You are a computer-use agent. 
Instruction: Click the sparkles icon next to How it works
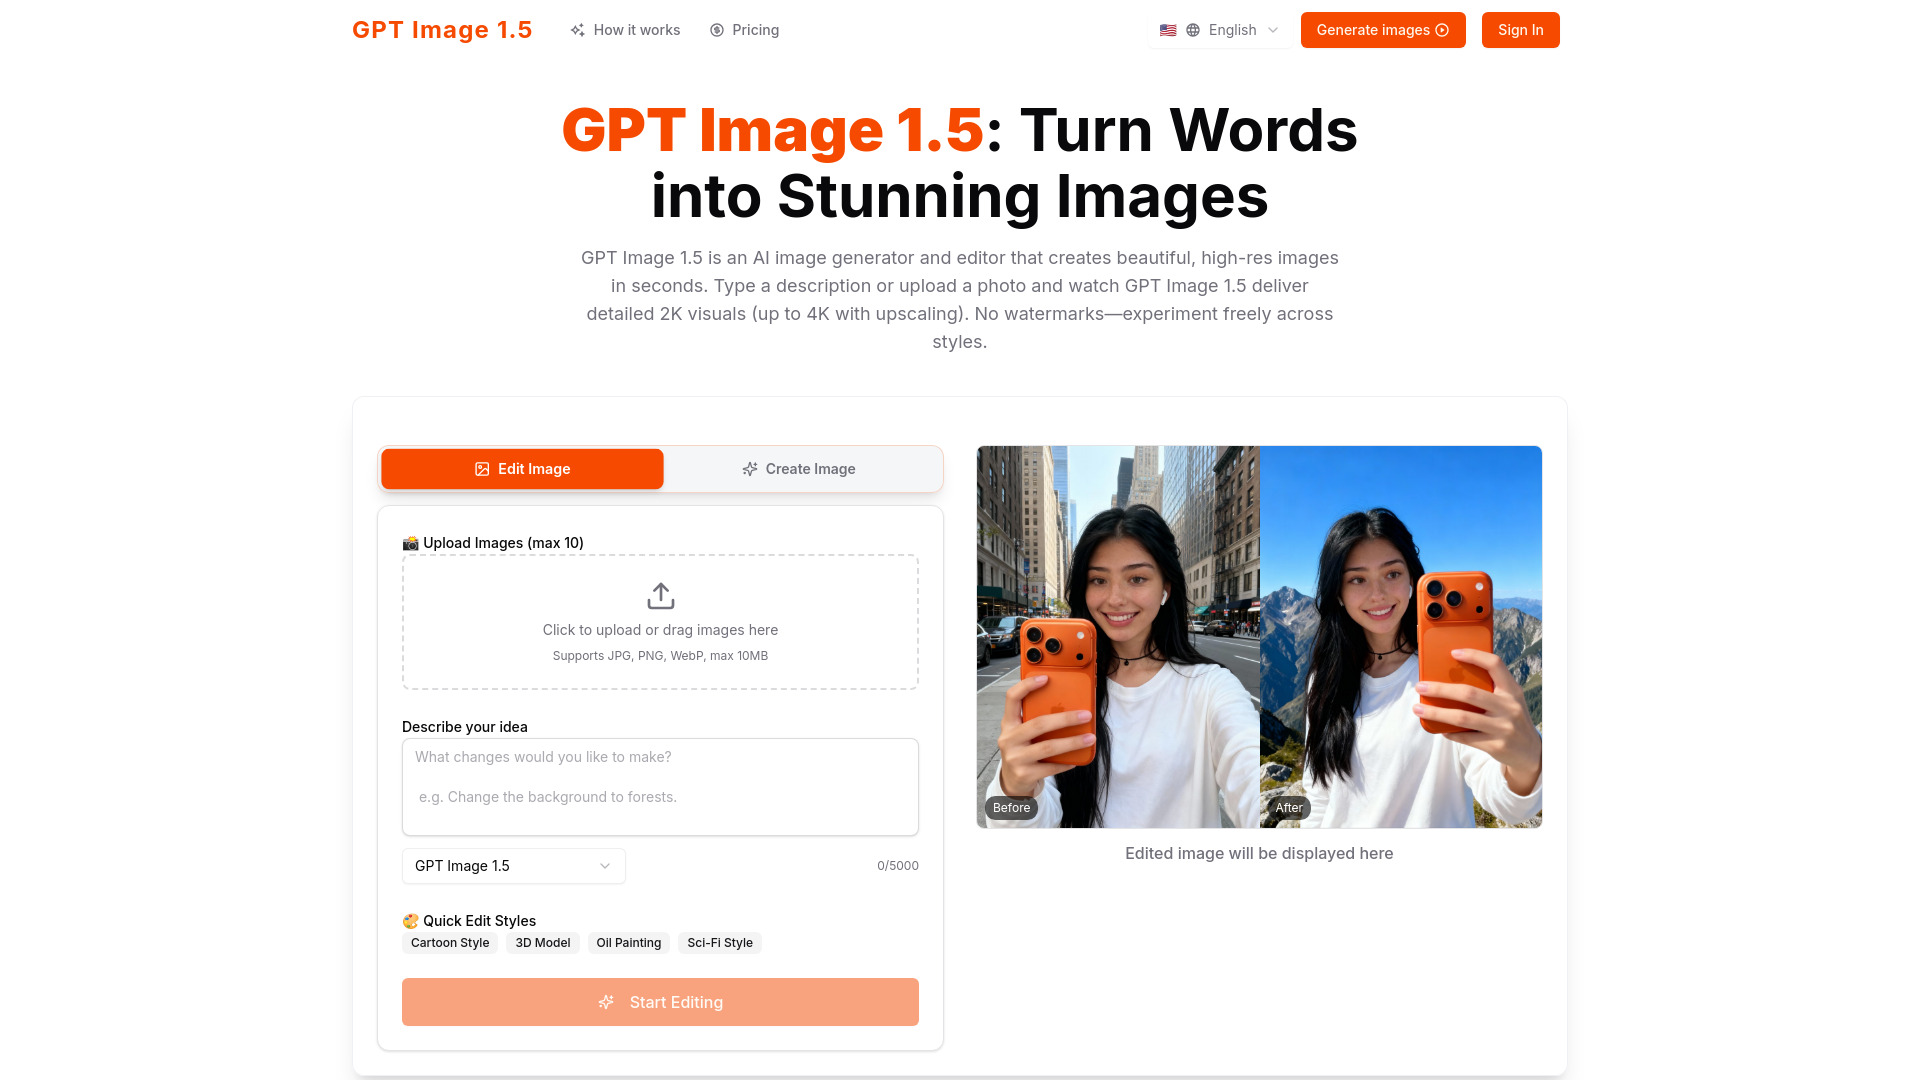[x=578, y=30]
